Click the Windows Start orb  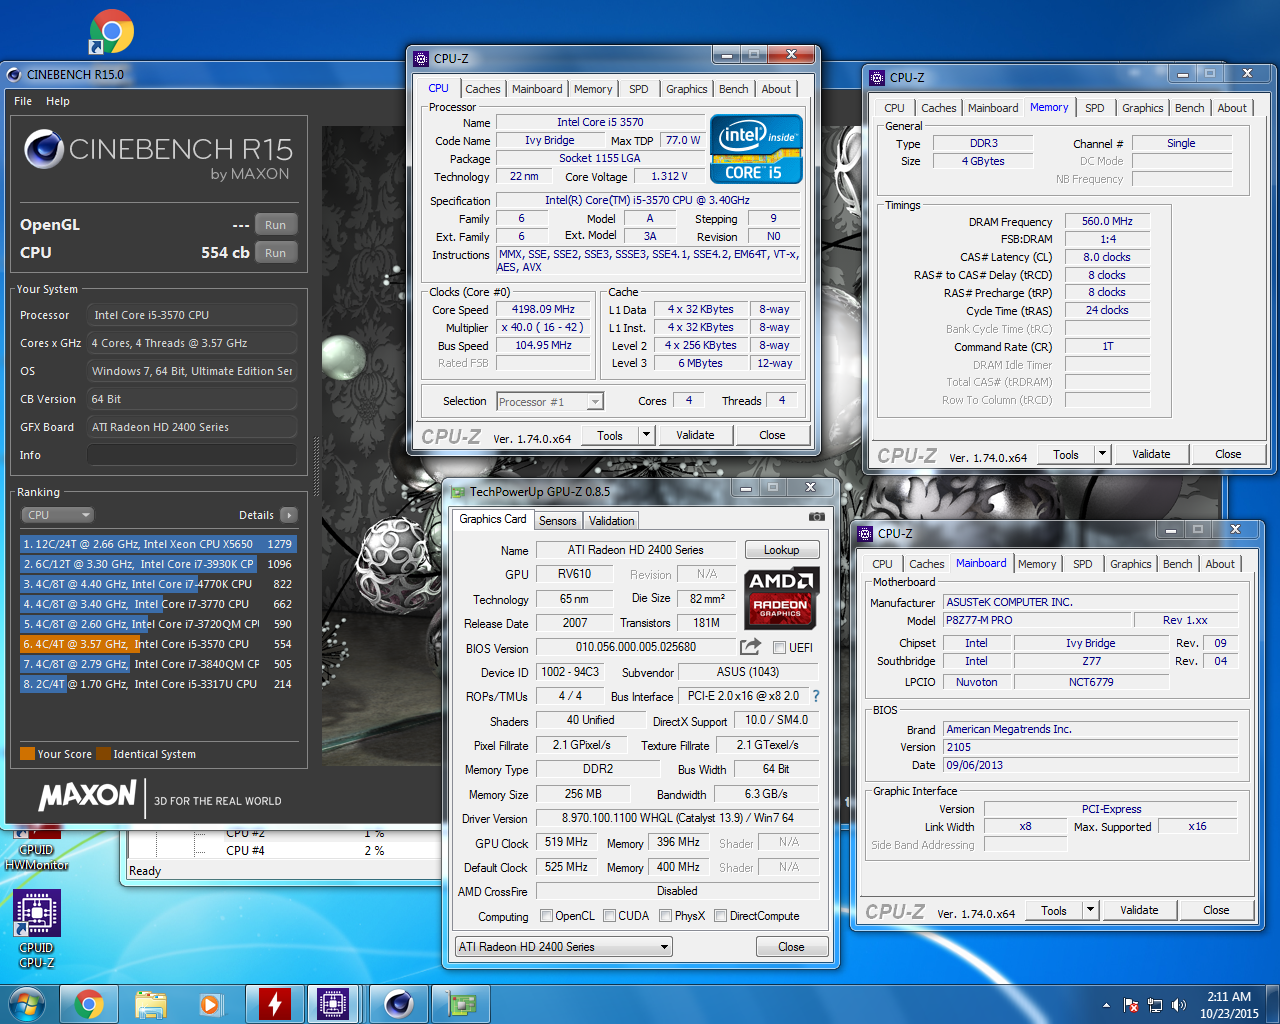[27, 1003]
